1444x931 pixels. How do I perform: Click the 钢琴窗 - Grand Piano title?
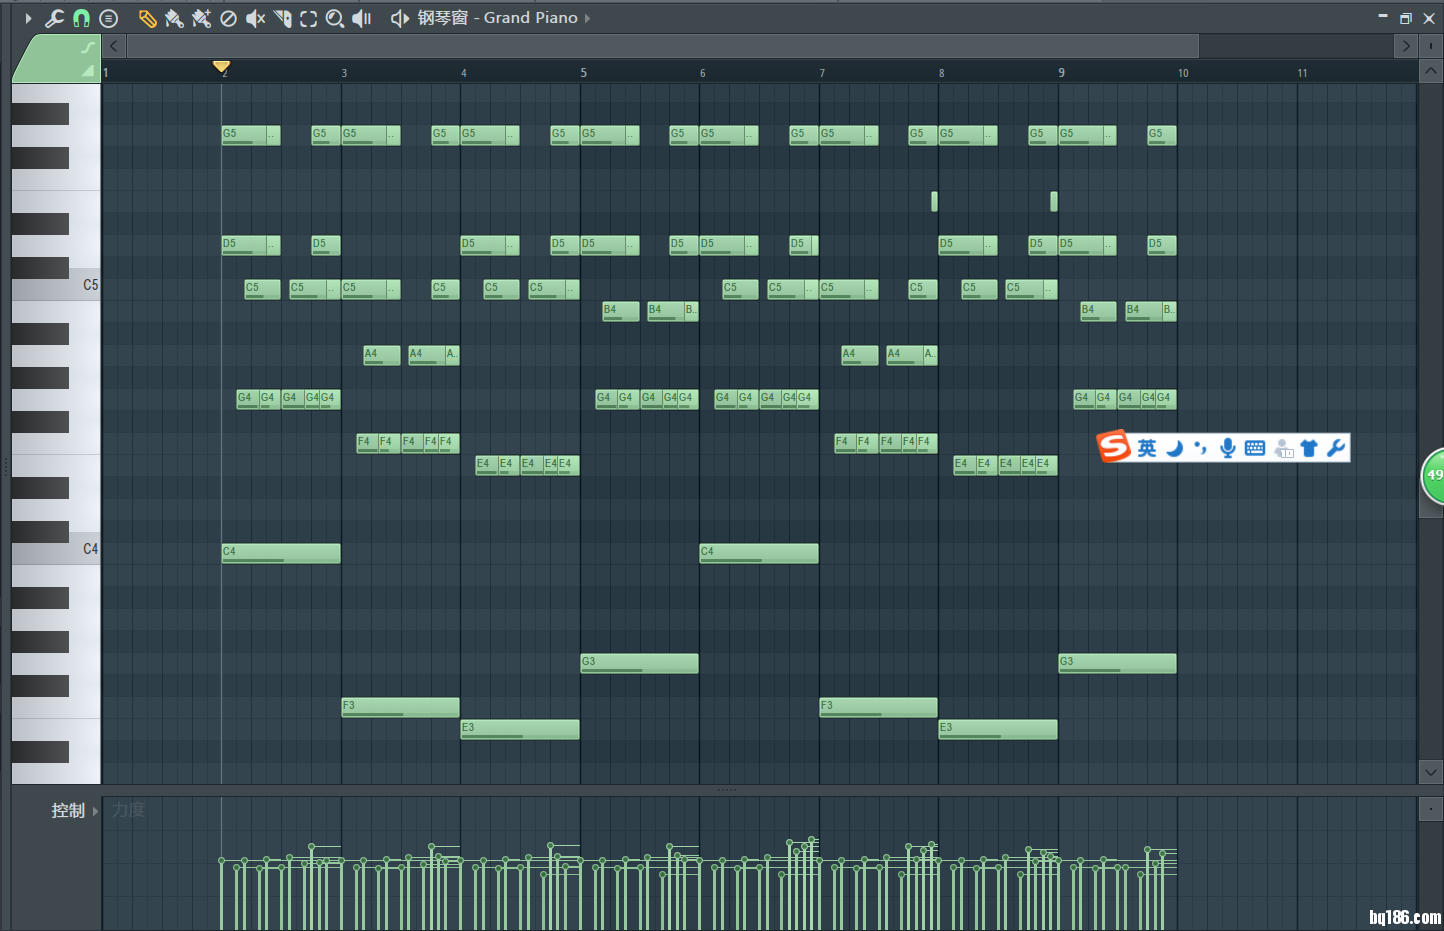coord(497,18)
